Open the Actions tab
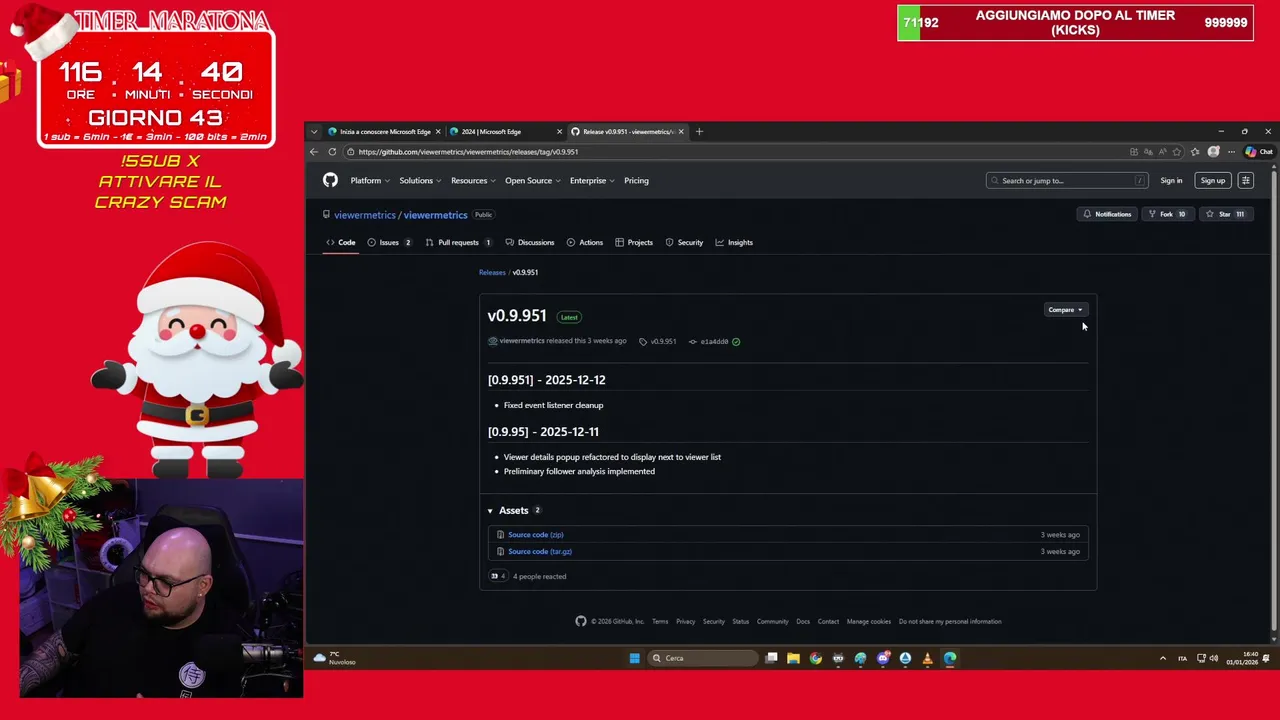 tap(585, 242)
